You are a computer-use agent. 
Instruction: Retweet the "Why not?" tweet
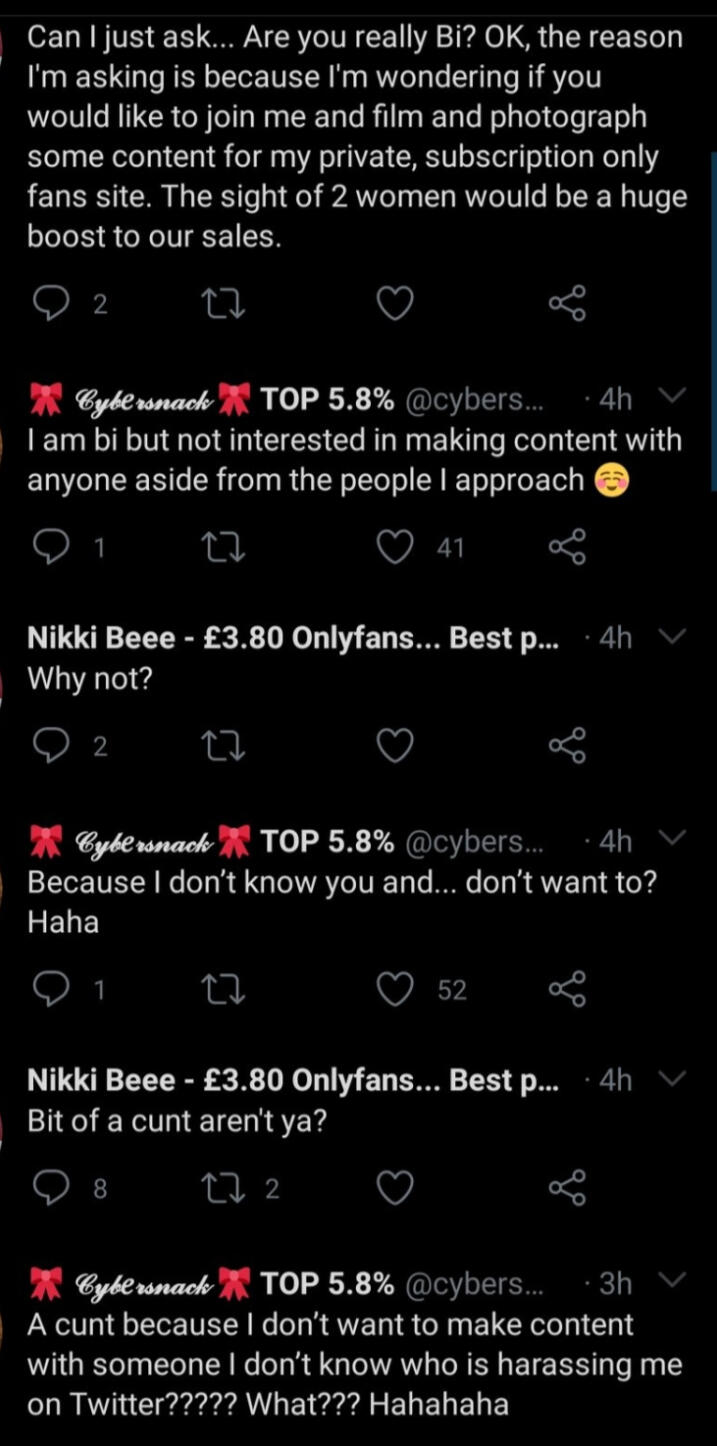[x=223, y=745]
